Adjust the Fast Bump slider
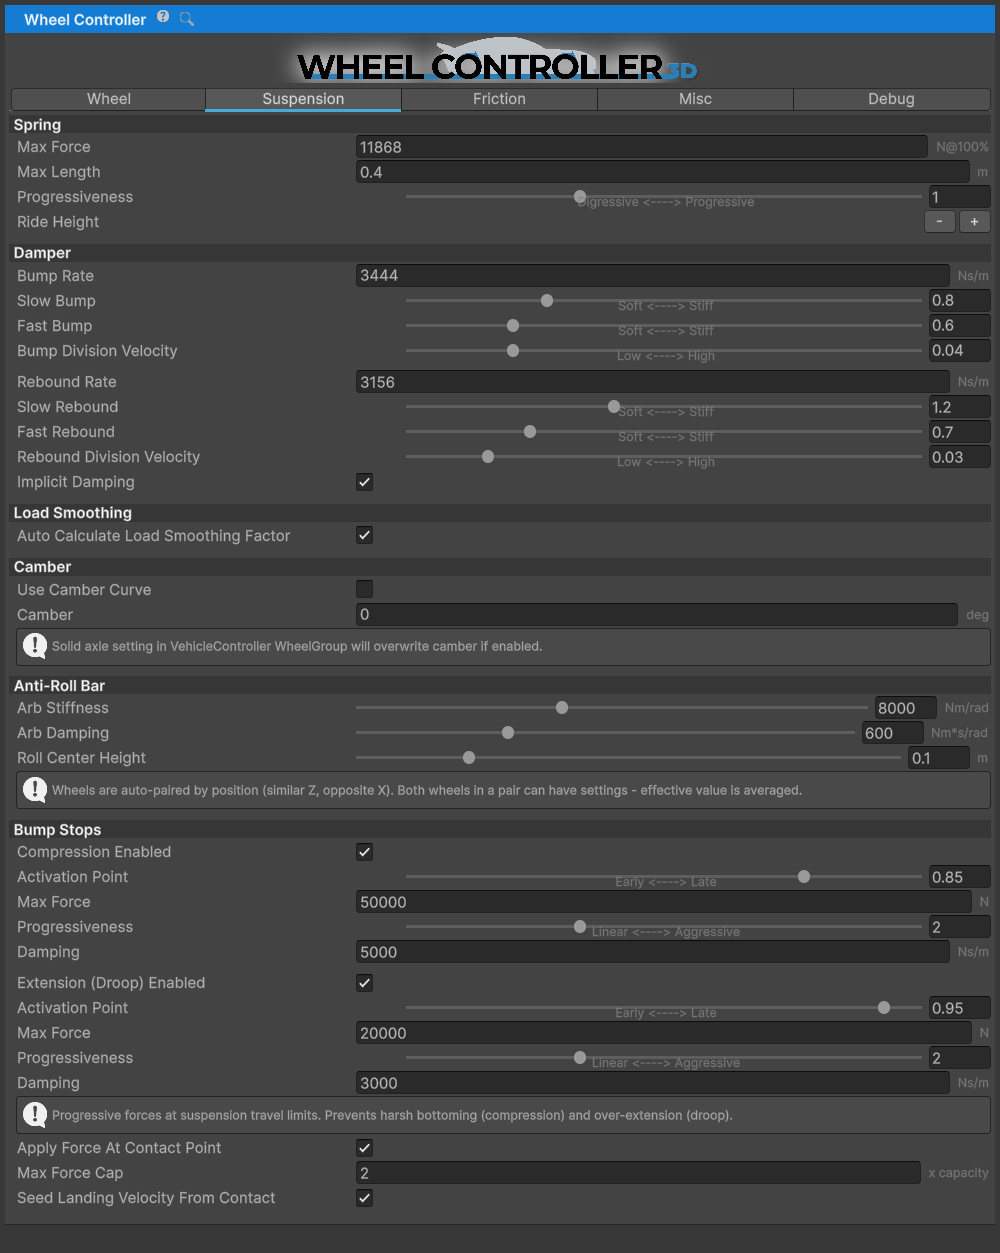Viewport: 1000px width, 1253px height. click(x=664, y=325)
